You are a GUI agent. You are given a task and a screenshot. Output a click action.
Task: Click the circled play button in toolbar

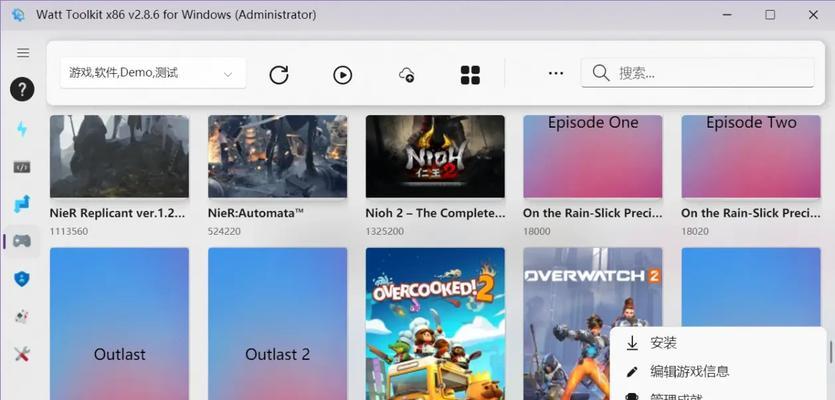click(342, 75)
